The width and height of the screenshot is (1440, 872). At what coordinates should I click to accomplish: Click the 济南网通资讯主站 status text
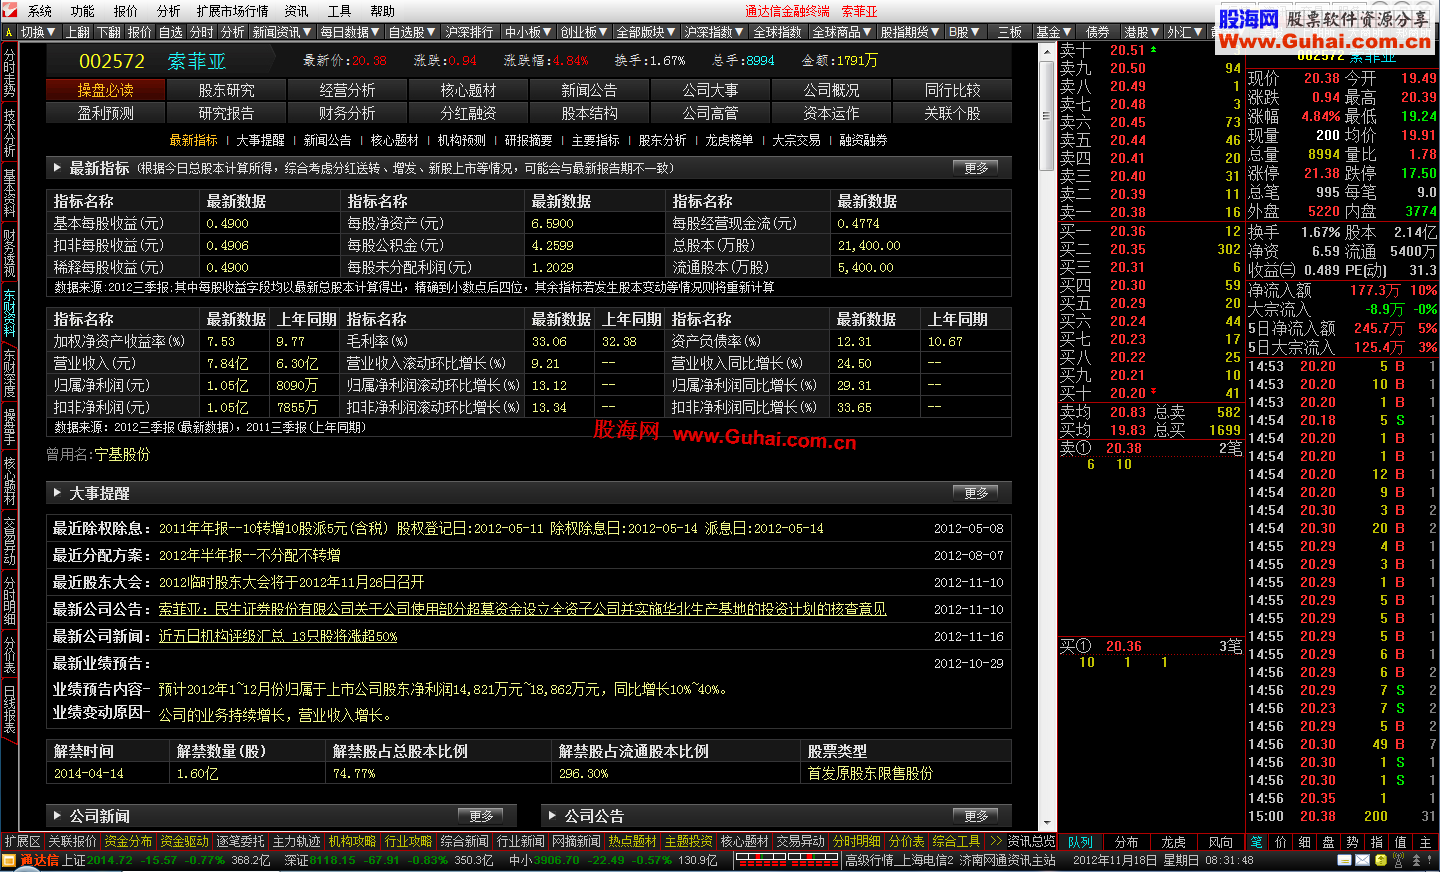tap(1008, 860)
